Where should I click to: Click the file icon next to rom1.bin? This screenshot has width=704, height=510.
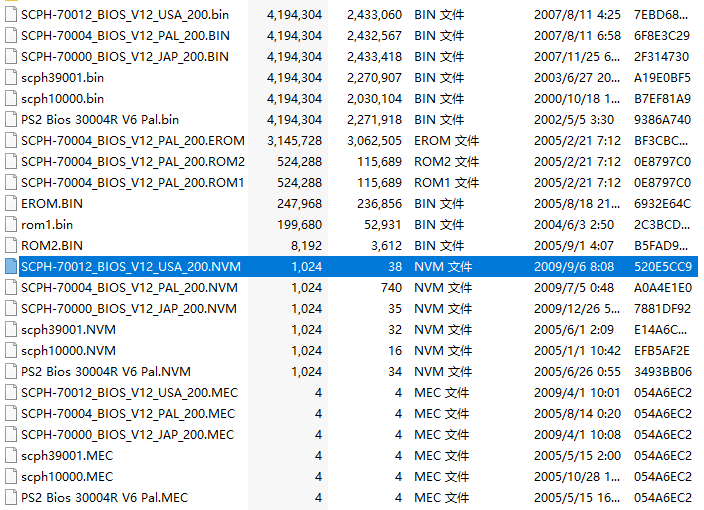11,224
